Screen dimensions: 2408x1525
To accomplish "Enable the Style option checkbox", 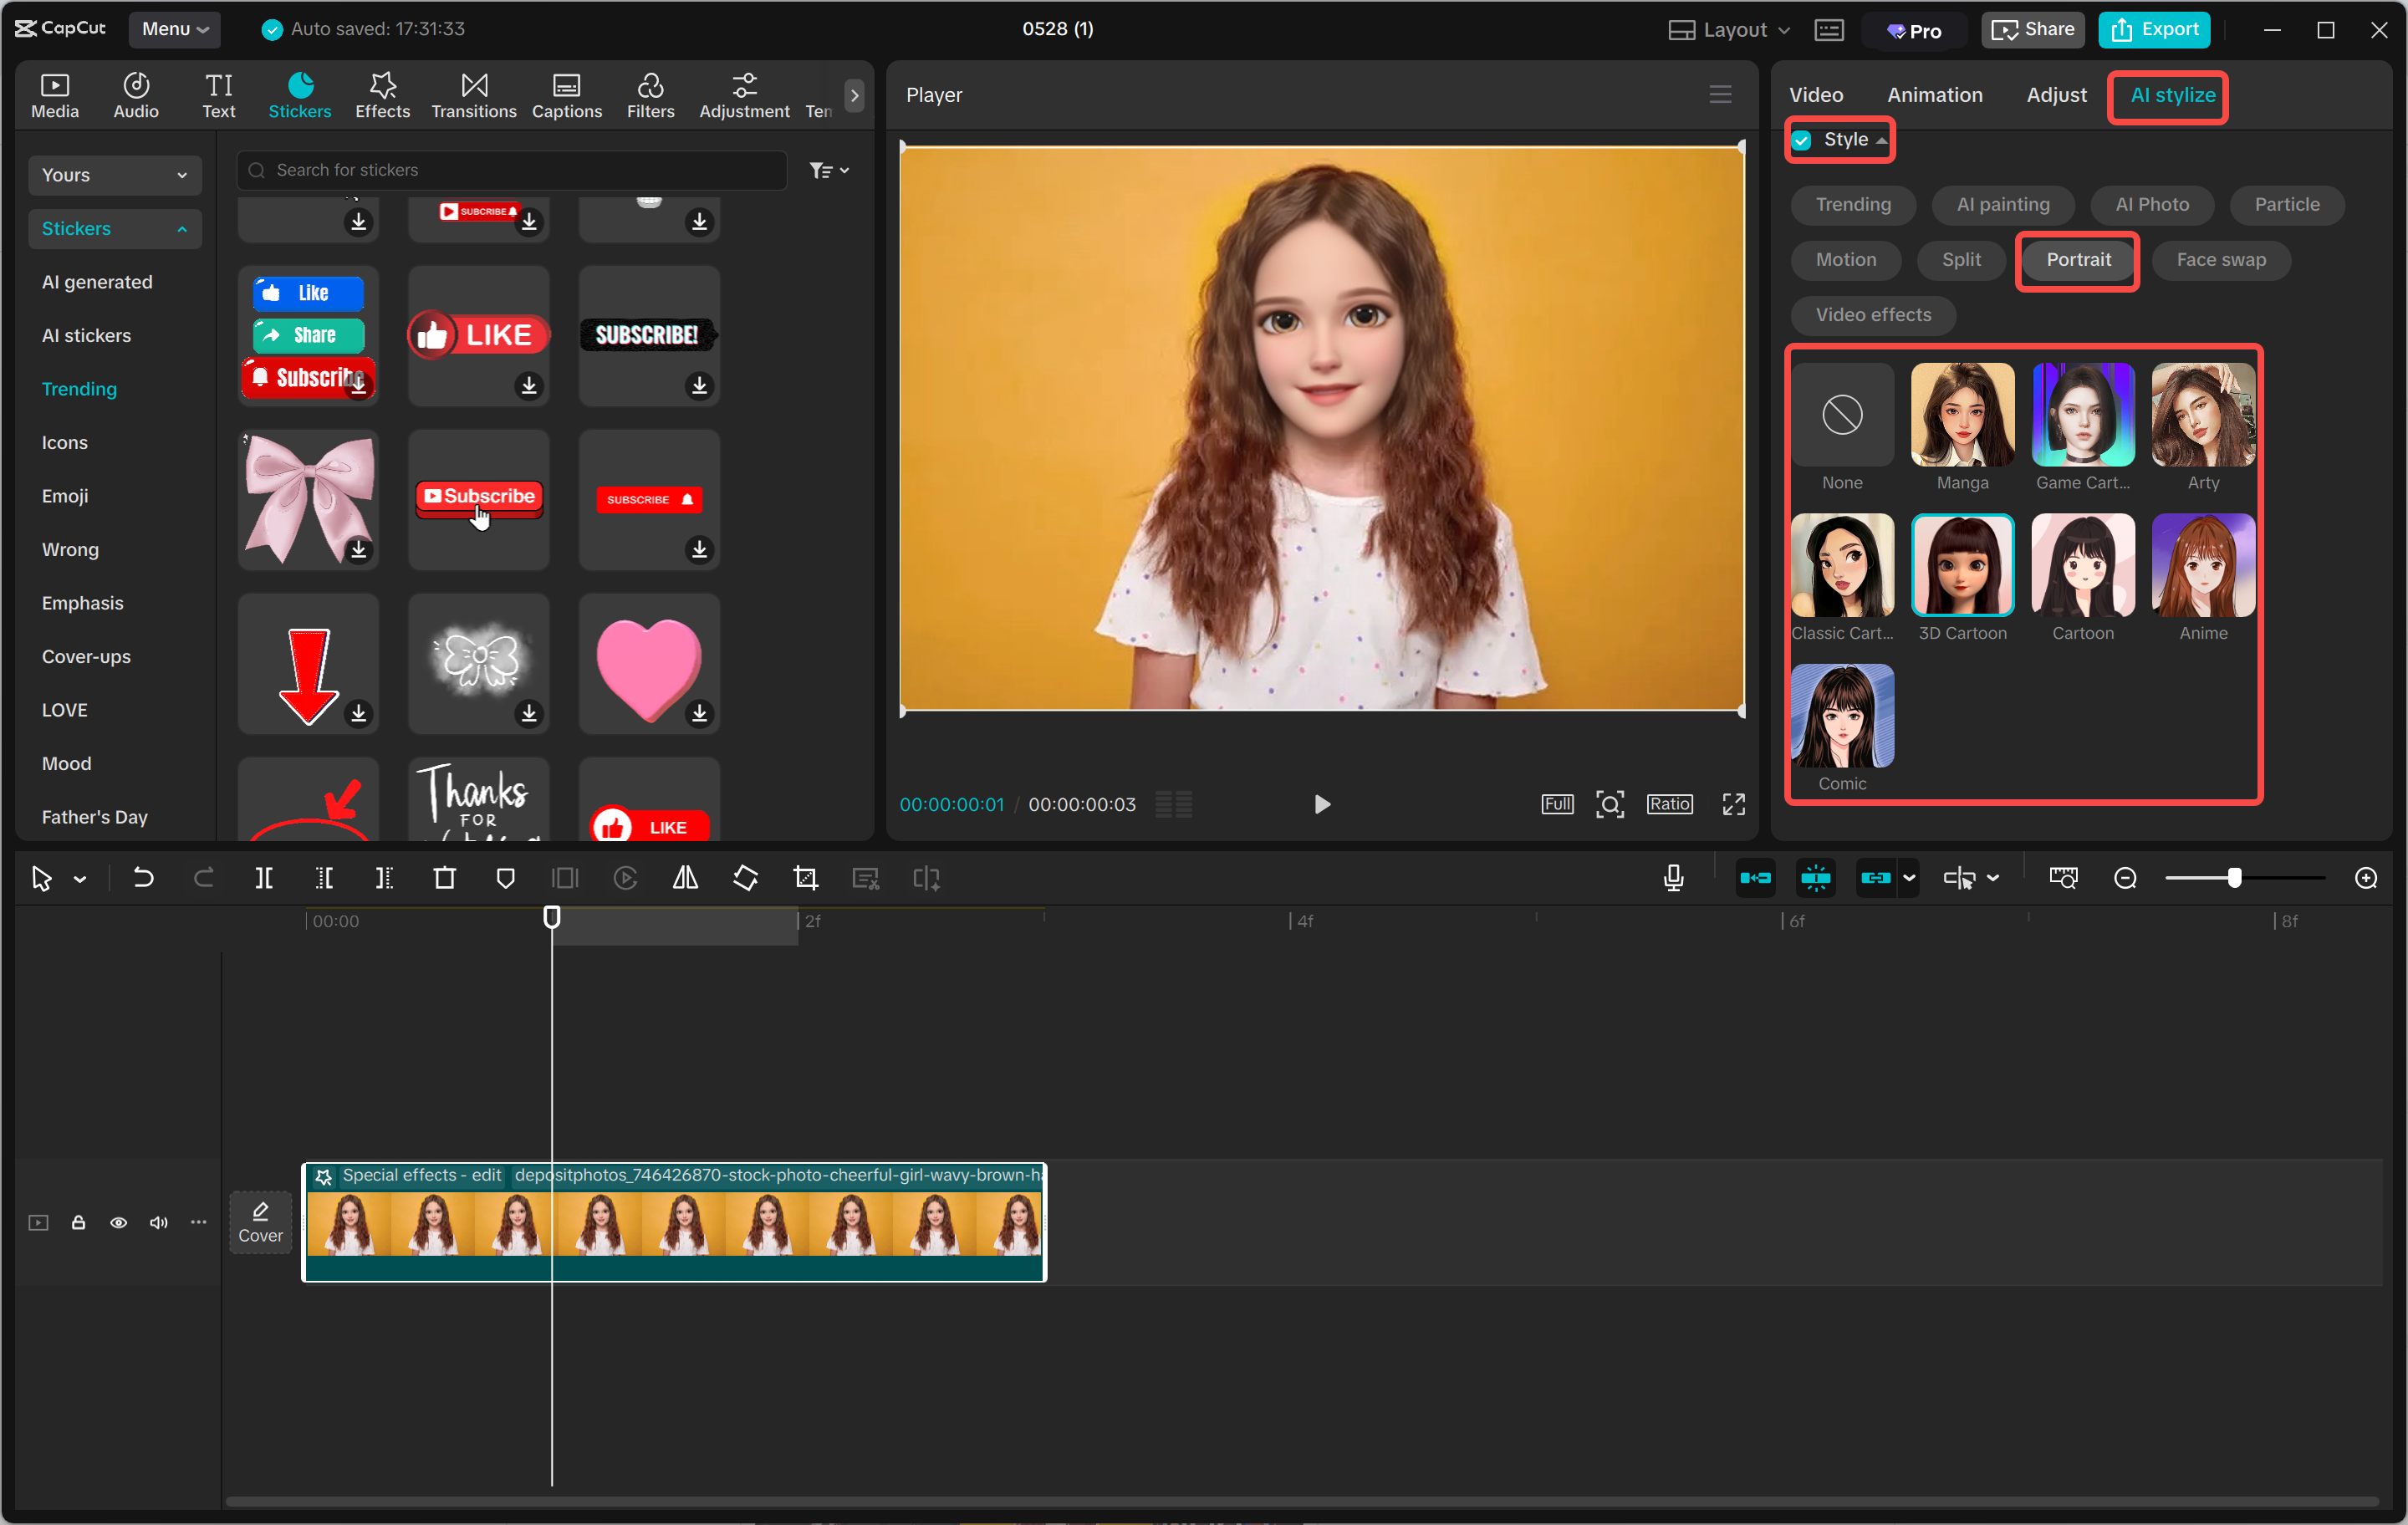I will click(1801, 140).
